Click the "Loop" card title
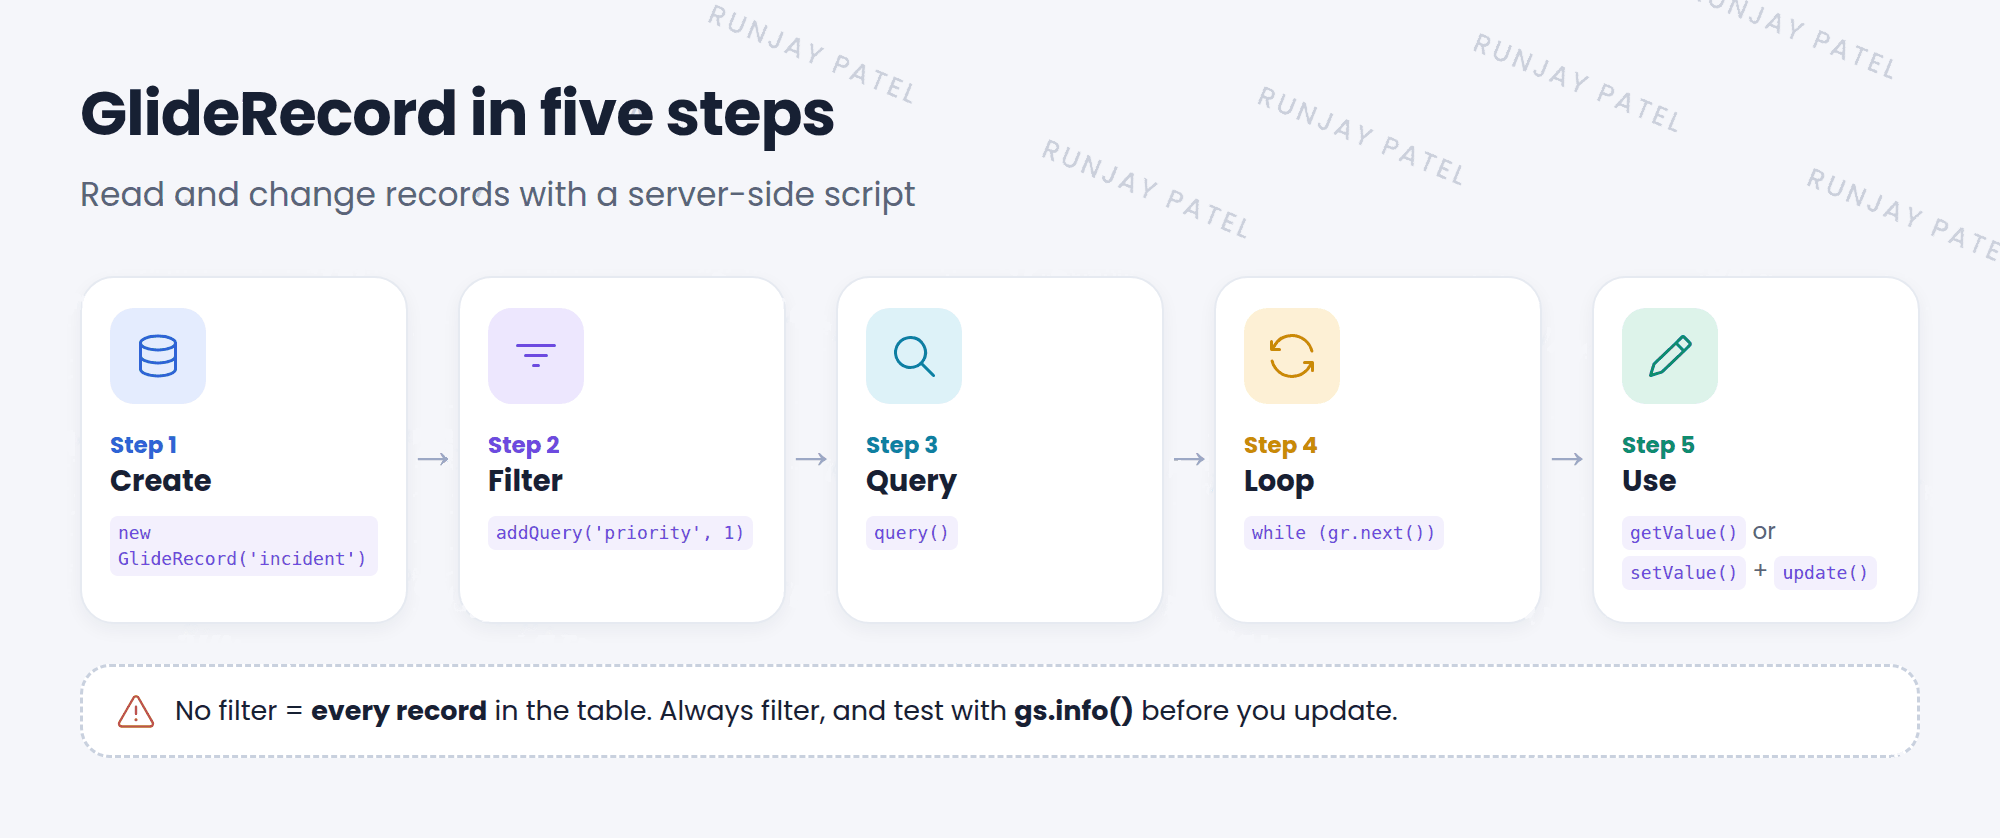The image size is (2000, 838). [1279, 482]
